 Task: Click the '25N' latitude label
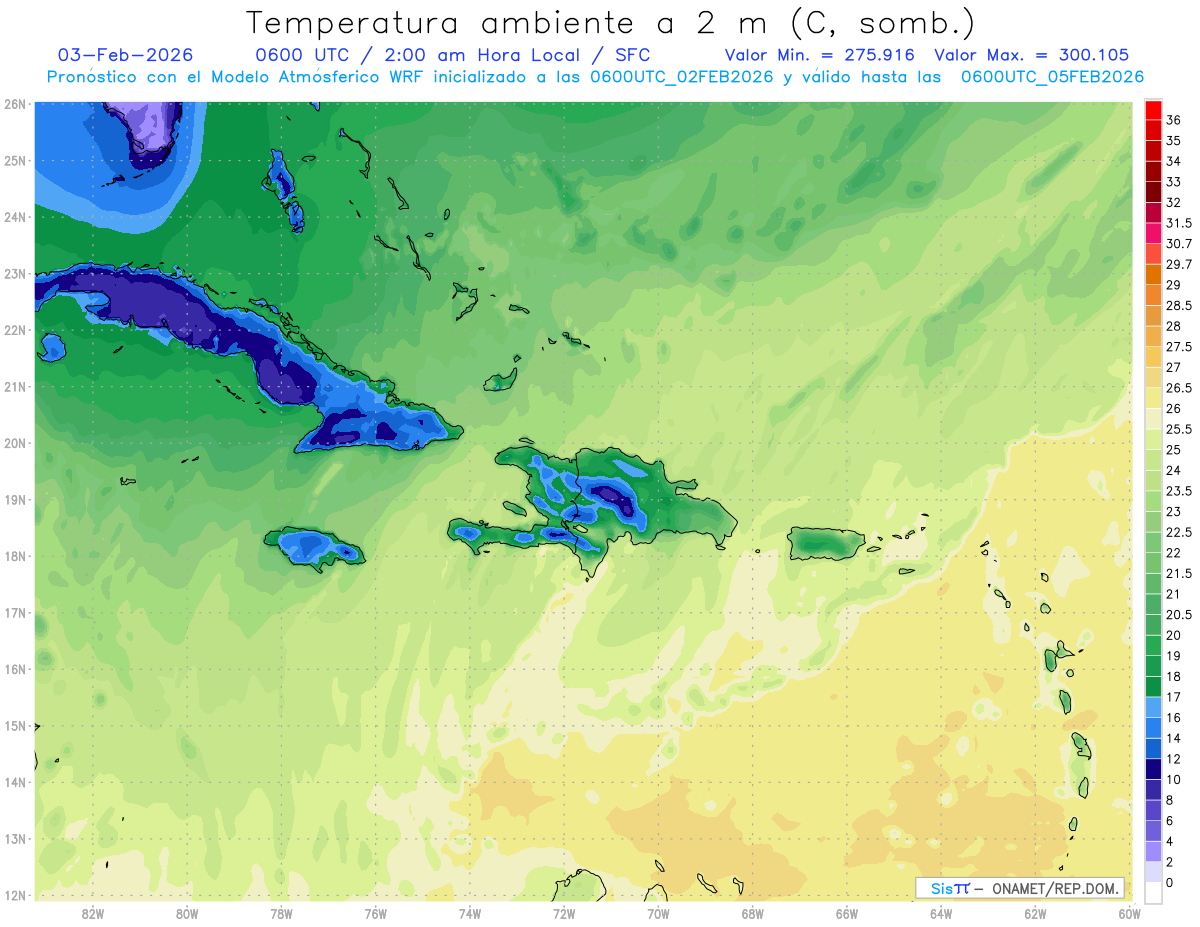click(x=15, y=160)
